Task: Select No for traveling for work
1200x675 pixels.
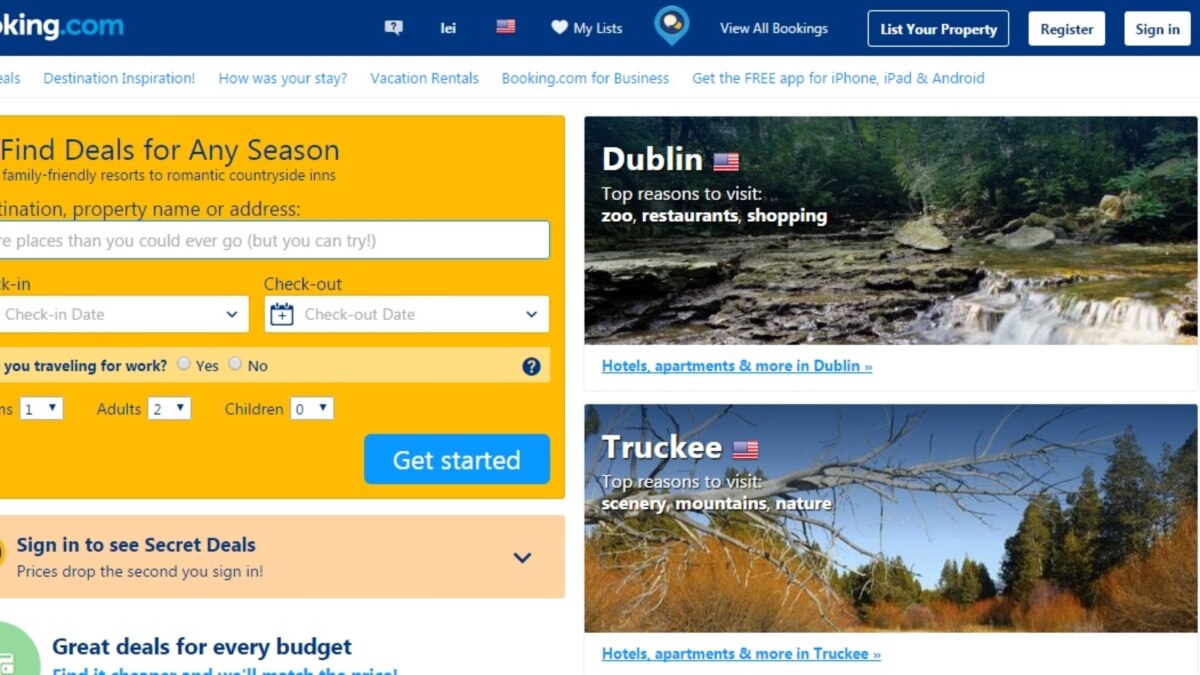Action: pyautogui.click(x=235, y=364)
